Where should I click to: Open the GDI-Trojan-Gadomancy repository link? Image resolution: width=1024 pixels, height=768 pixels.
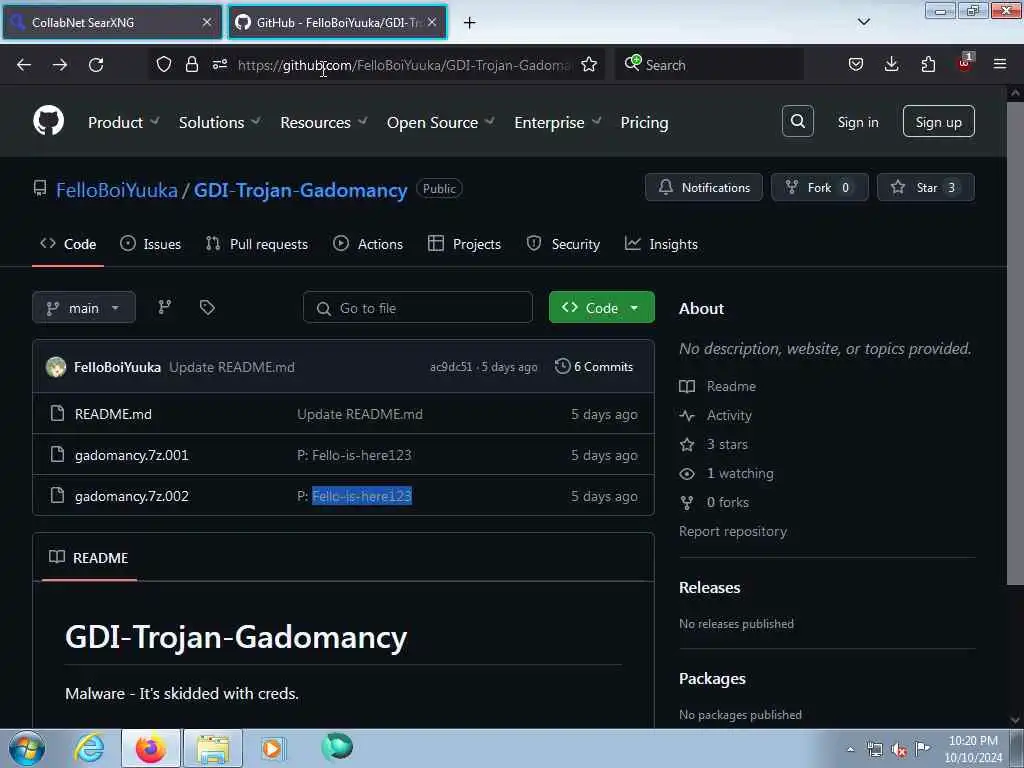300,190
